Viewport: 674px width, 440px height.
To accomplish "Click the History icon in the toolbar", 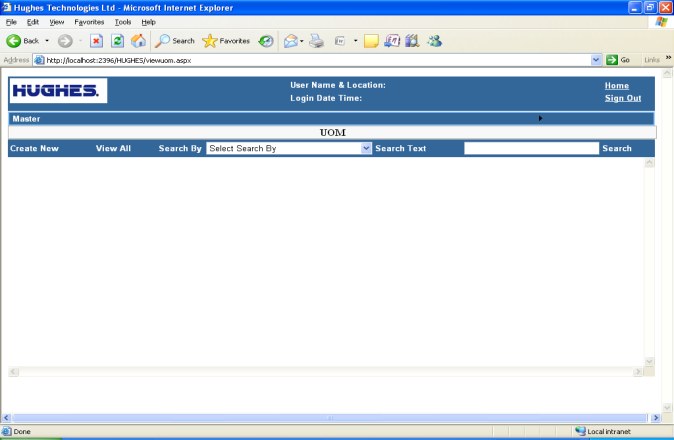I will [x=266, y=41].
